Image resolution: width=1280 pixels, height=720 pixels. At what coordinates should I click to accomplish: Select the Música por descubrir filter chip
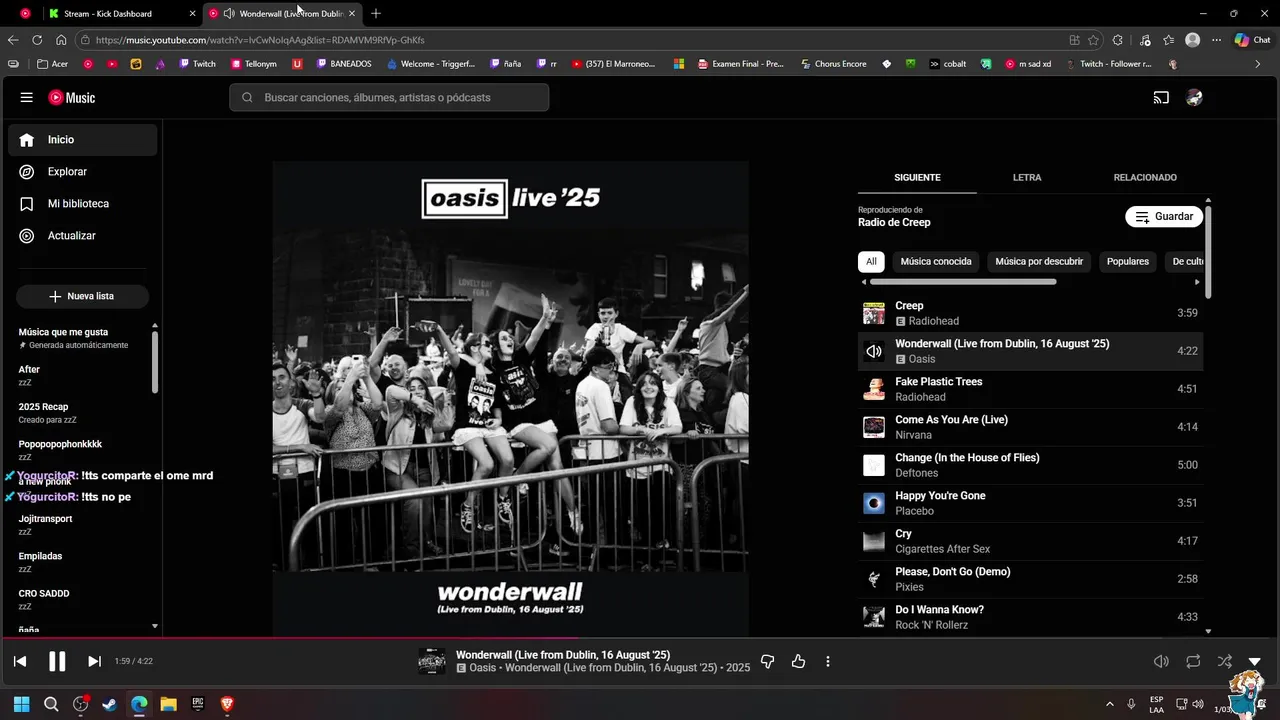click(x=1039, y=262)
